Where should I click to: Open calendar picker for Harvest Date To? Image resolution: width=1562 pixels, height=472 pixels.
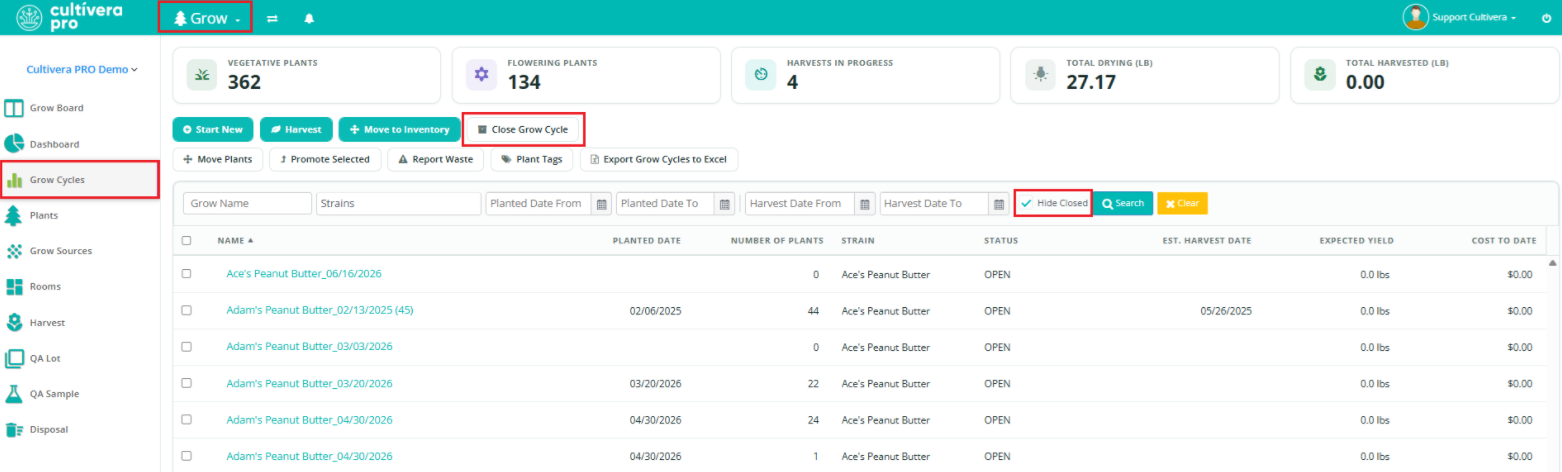pos(998,204)
